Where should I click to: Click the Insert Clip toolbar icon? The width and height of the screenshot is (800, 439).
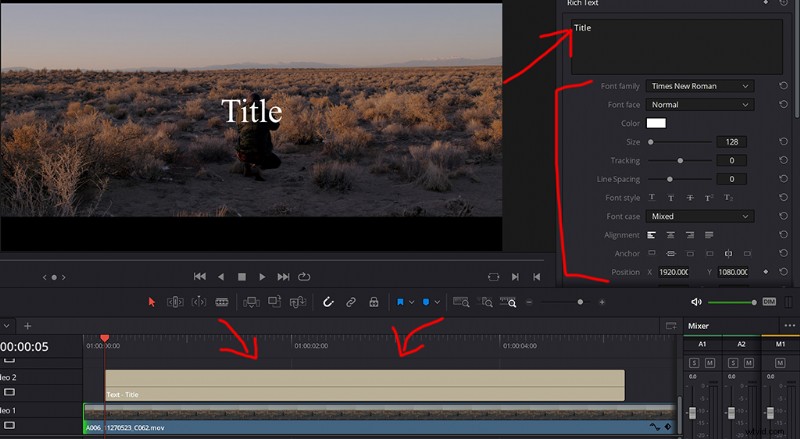click(x=251, y=302)
